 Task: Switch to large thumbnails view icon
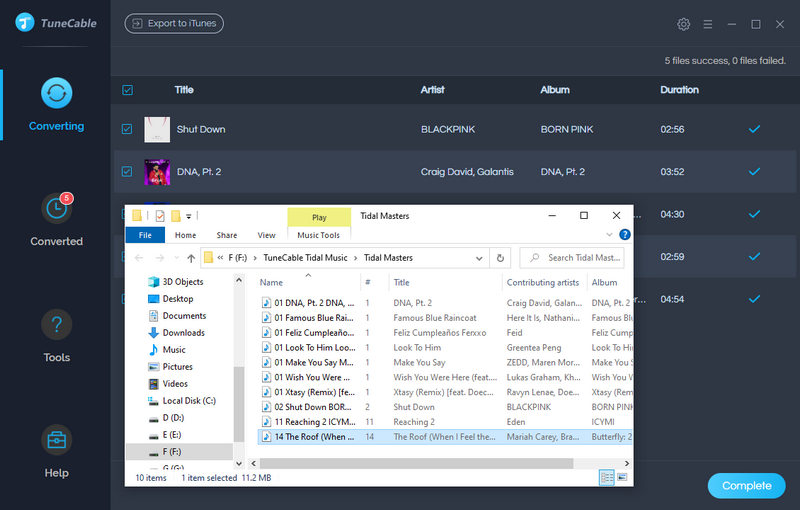tap(622, 478)
